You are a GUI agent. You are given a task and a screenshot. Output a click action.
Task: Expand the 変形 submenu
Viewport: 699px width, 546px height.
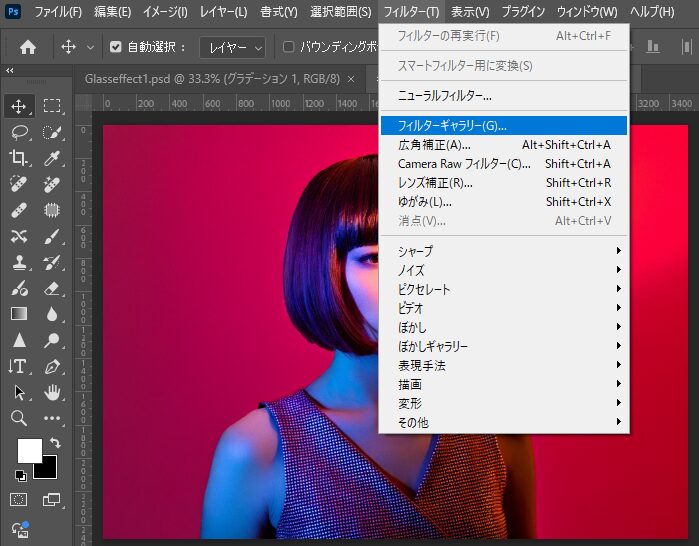click(504, 403)
